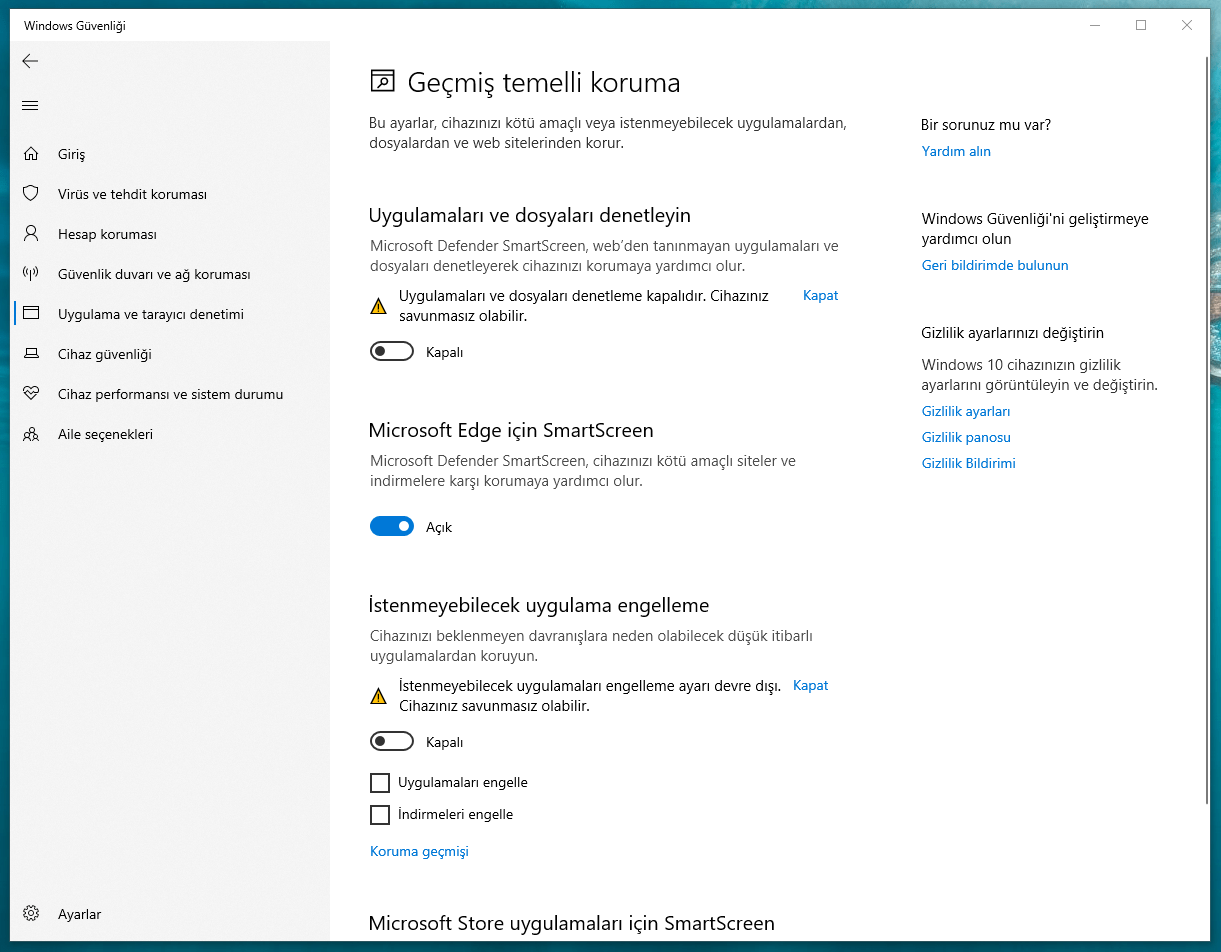Click the Yardım alın link

coord(956,152)
